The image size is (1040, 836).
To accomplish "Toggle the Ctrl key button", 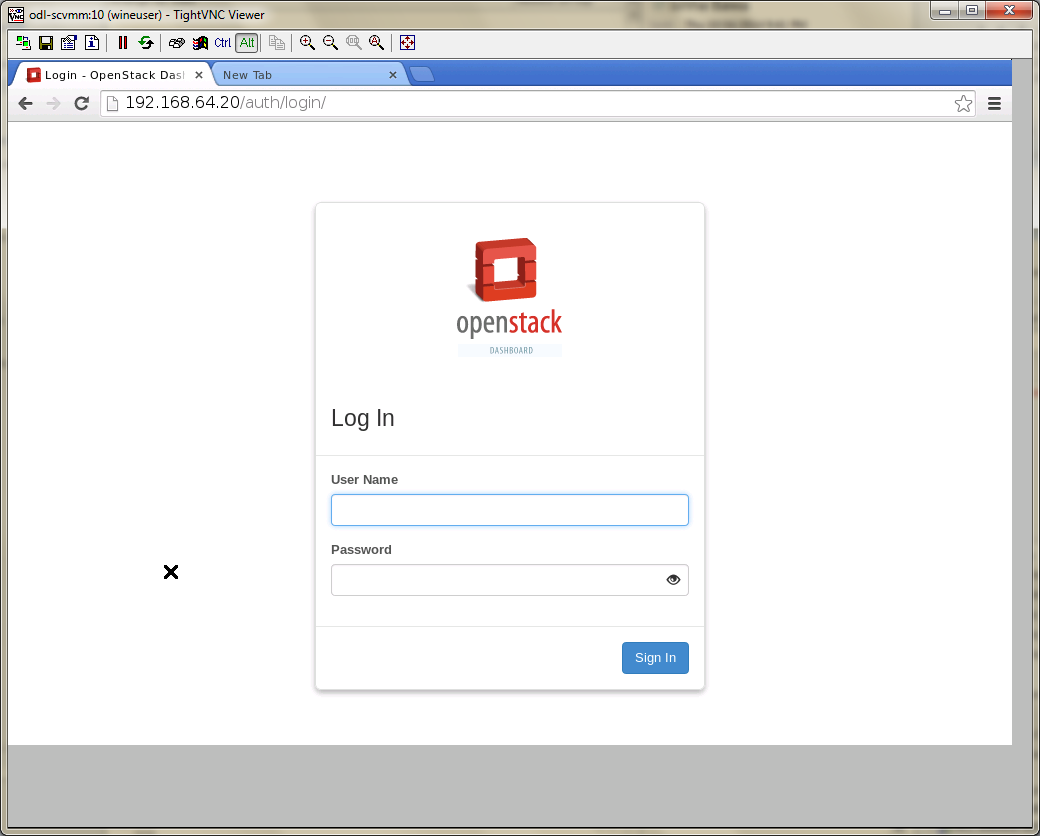I will tap(223, 43).
